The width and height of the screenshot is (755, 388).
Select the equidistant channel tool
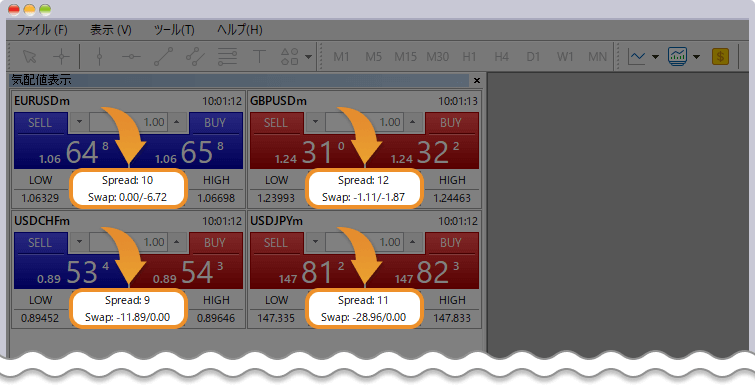pos(195,57)
